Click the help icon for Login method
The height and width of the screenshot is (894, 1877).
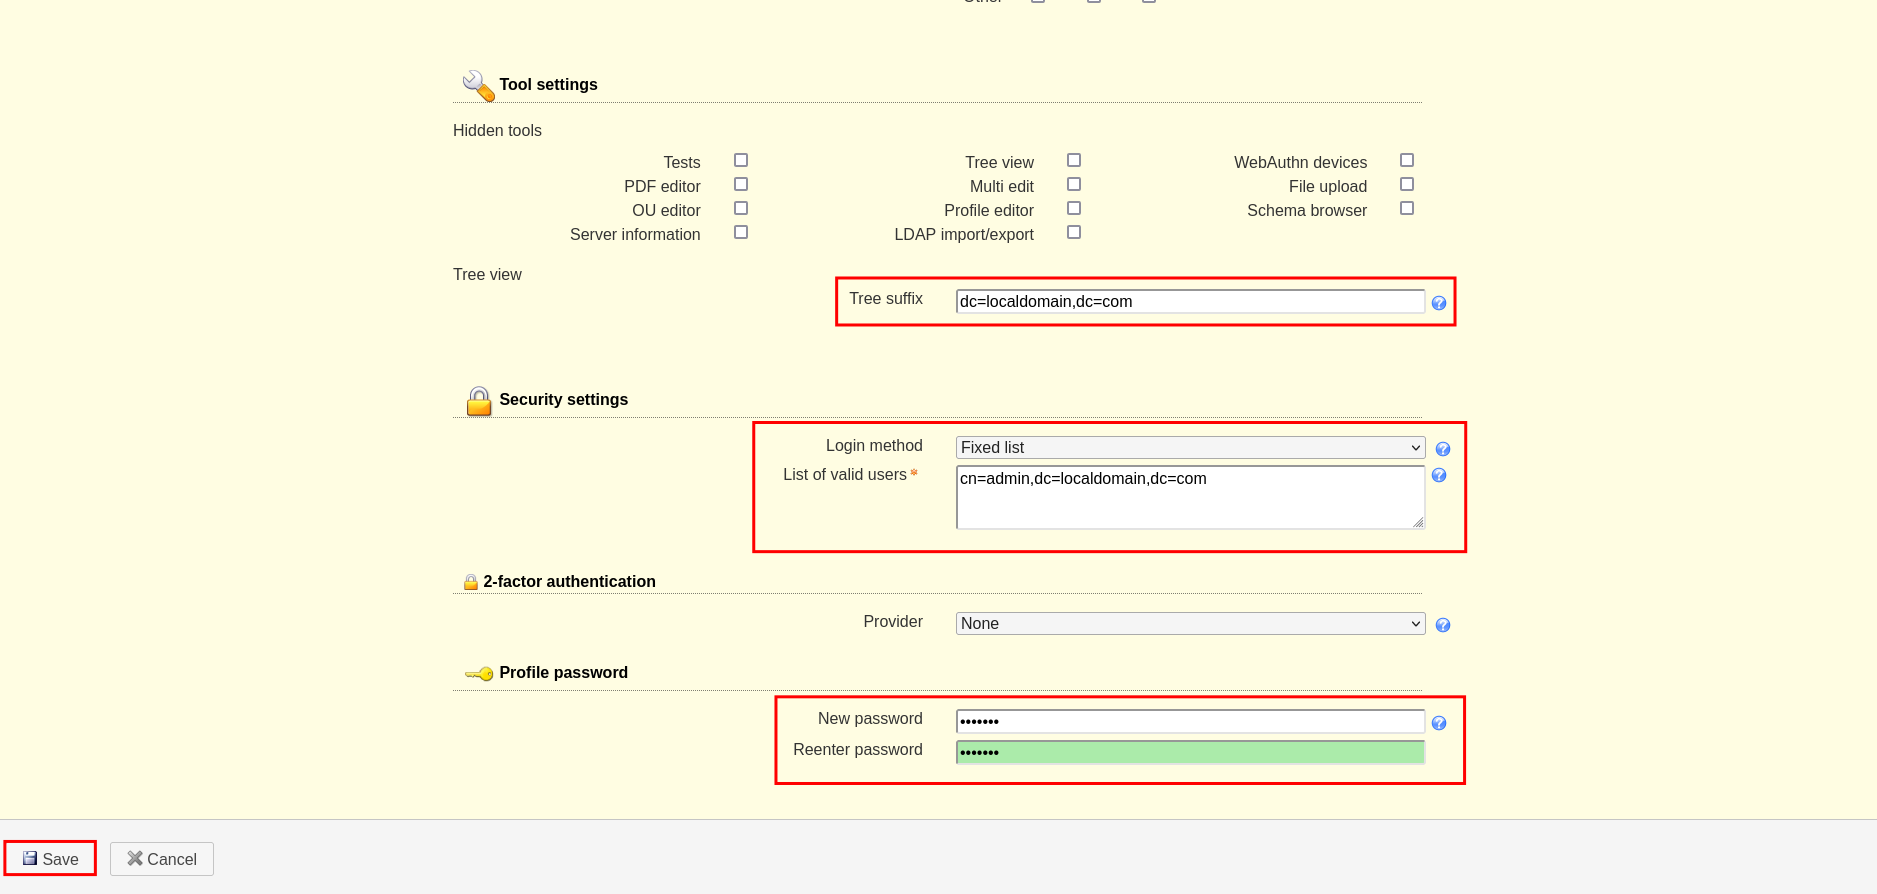click(x=1443, y=449)
